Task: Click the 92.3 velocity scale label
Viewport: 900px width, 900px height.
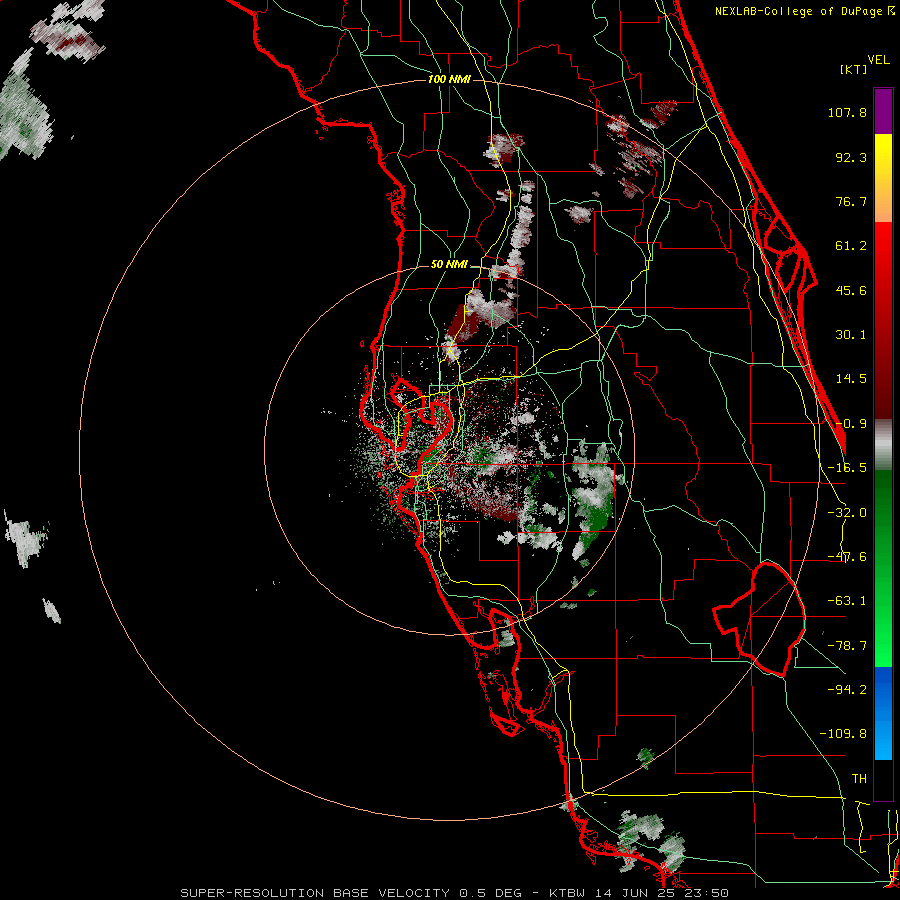Action: pyautogui.click(x=851, y=157)
